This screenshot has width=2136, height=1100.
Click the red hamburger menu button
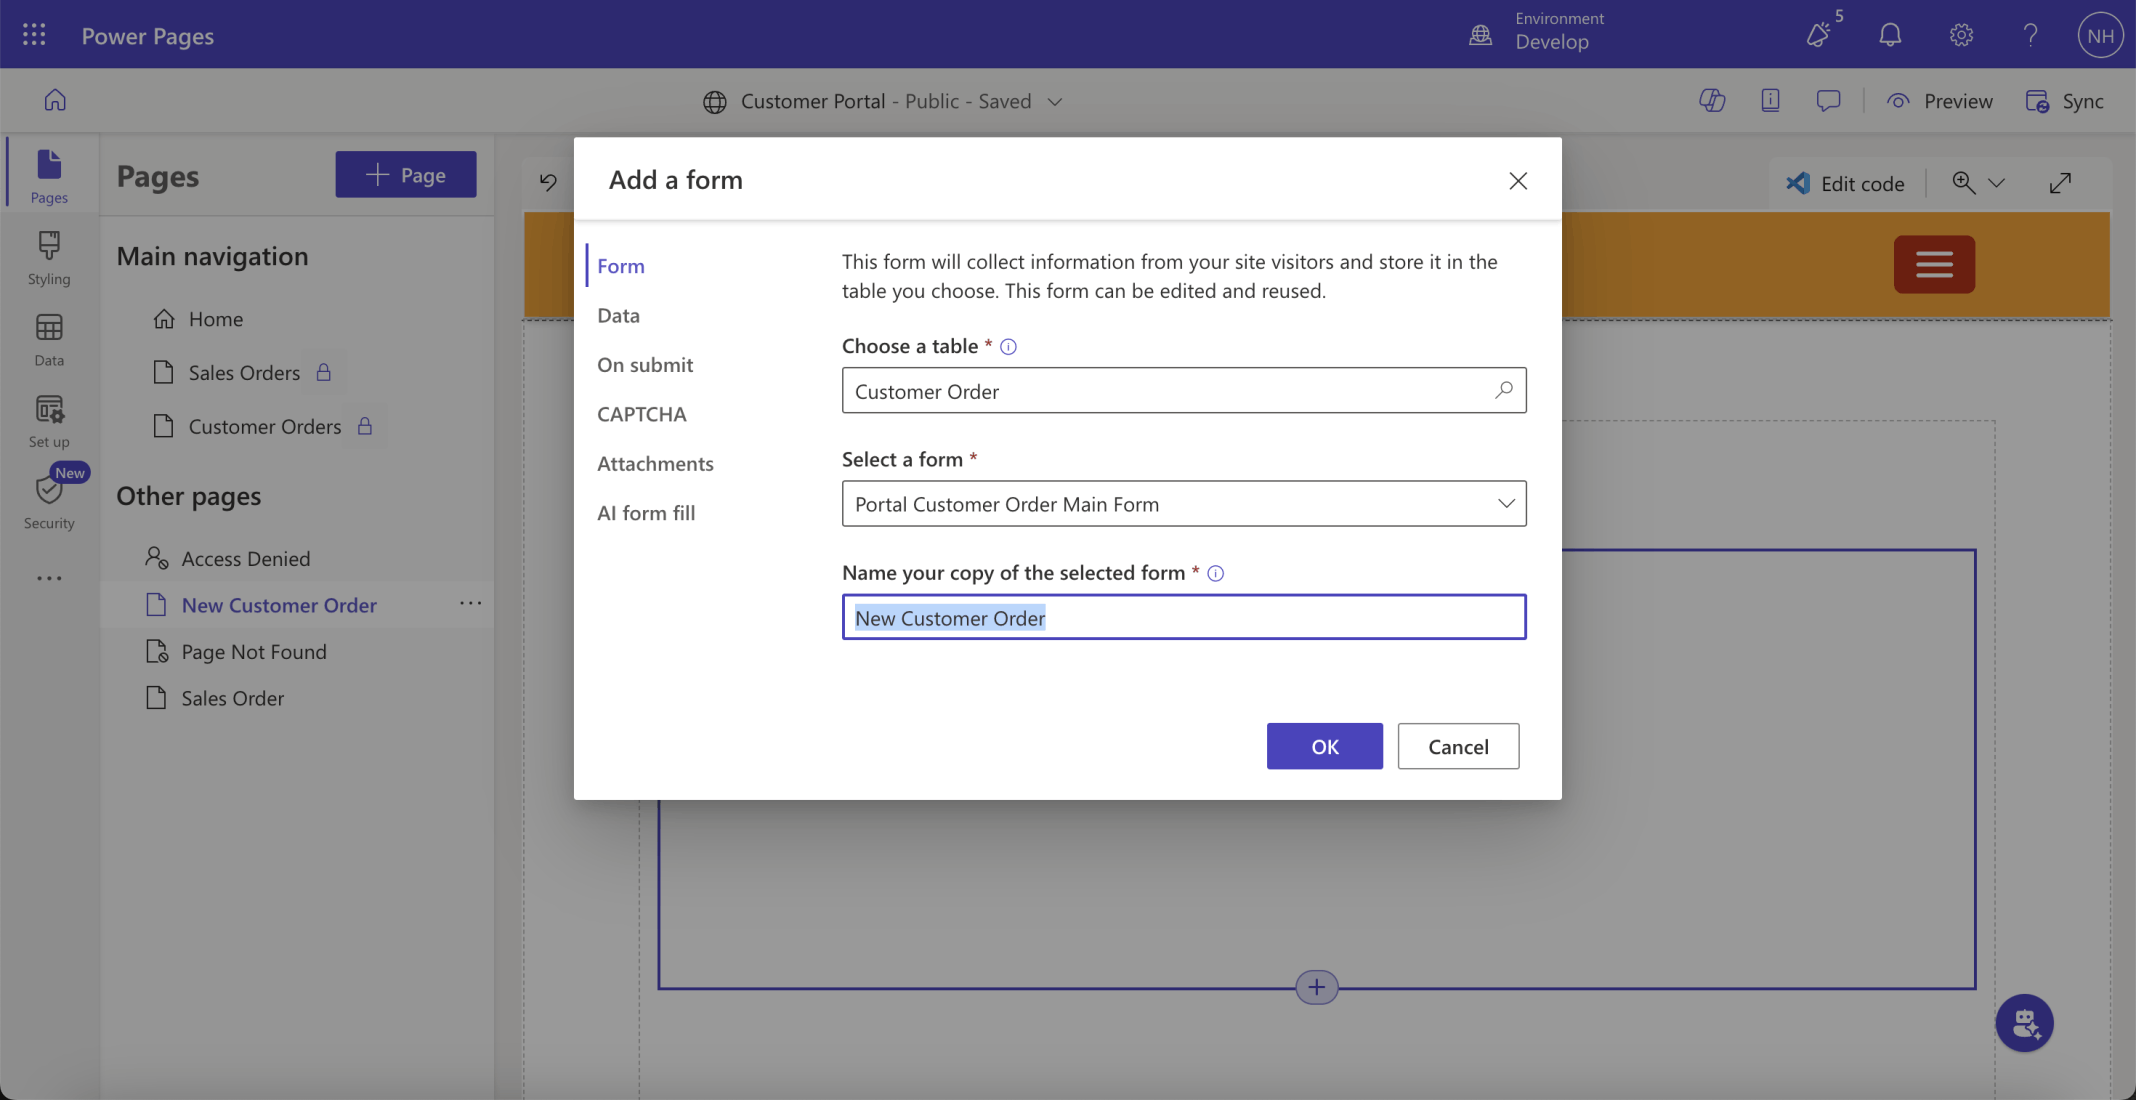[x=1933, y=264]
